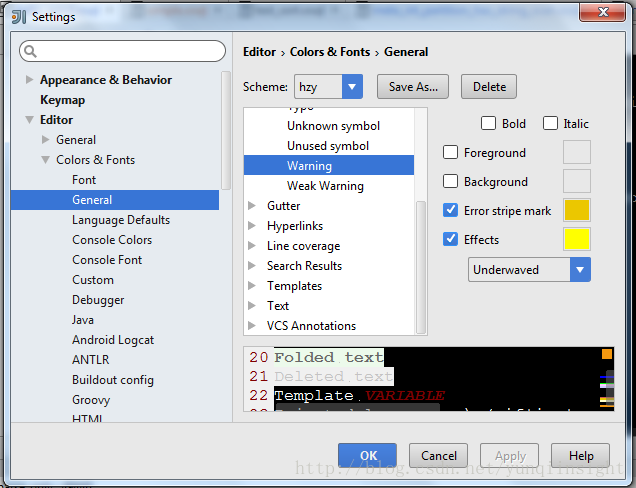Enable the Italic checkbox
This screenshot has height=488, width=636.
point(550,123)
